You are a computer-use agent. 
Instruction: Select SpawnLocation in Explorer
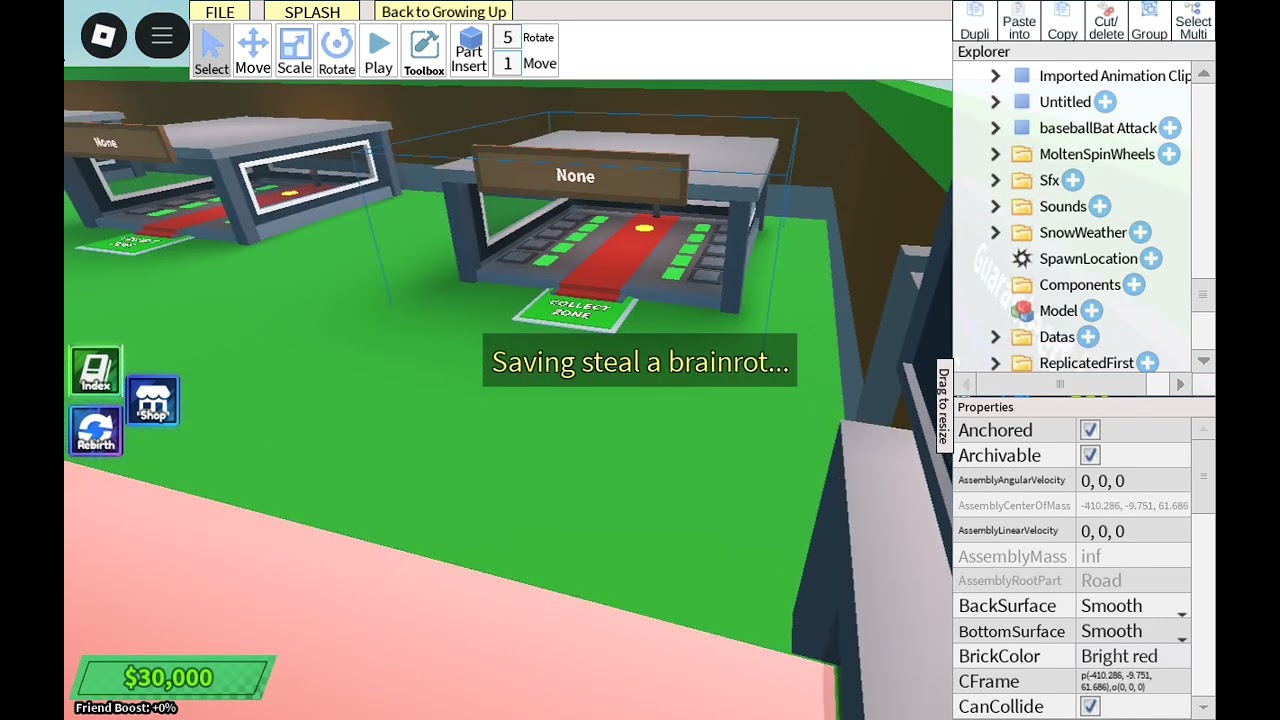pyautogui.click(x=1088, y=258)
